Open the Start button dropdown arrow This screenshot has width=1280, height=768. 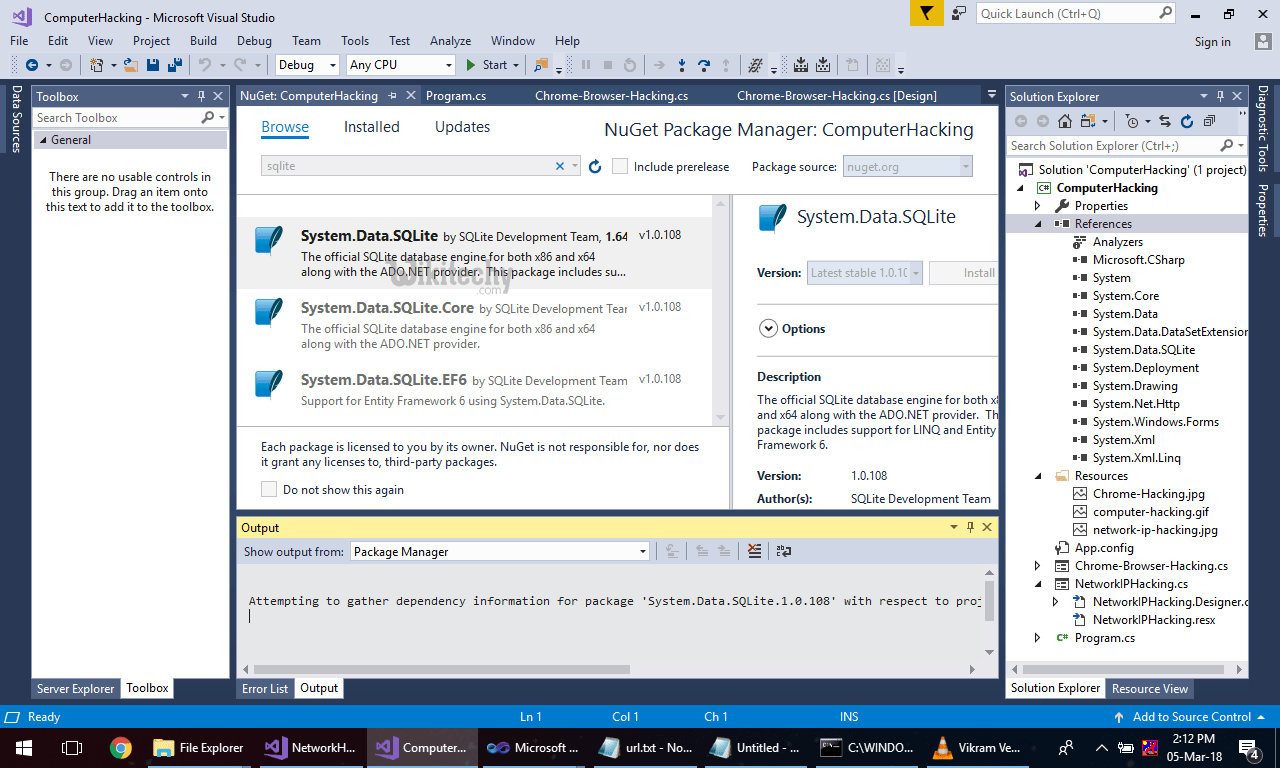click(516, 65)
